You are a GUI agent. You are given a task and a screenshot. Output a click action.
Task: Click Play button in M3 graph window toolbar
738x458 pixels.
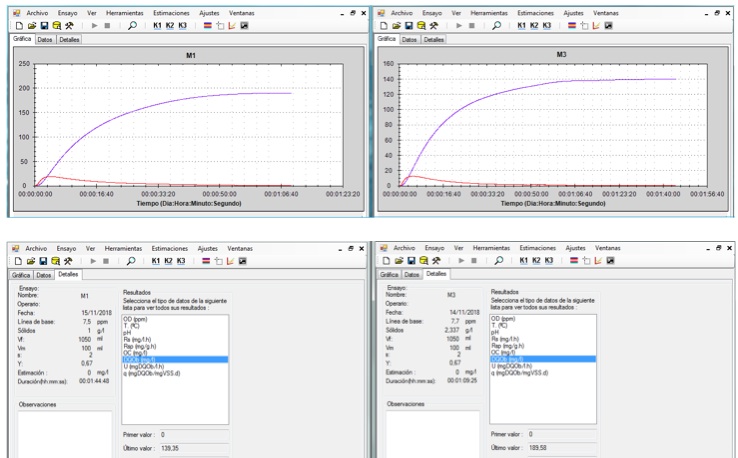click(x=459, y=25)
